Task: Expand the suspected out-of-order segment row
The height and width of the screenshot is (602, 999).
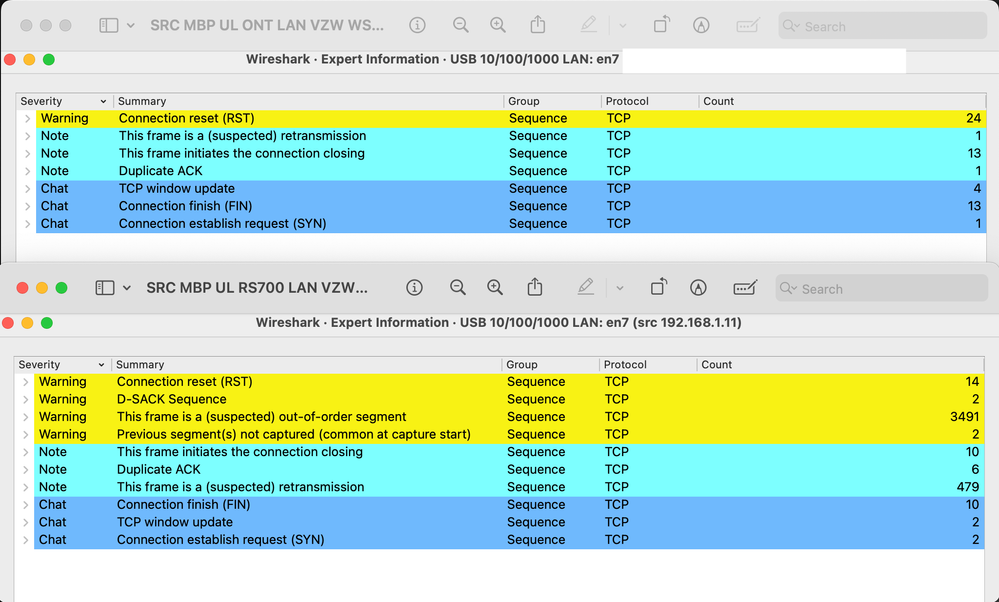Action: point(26,417)
